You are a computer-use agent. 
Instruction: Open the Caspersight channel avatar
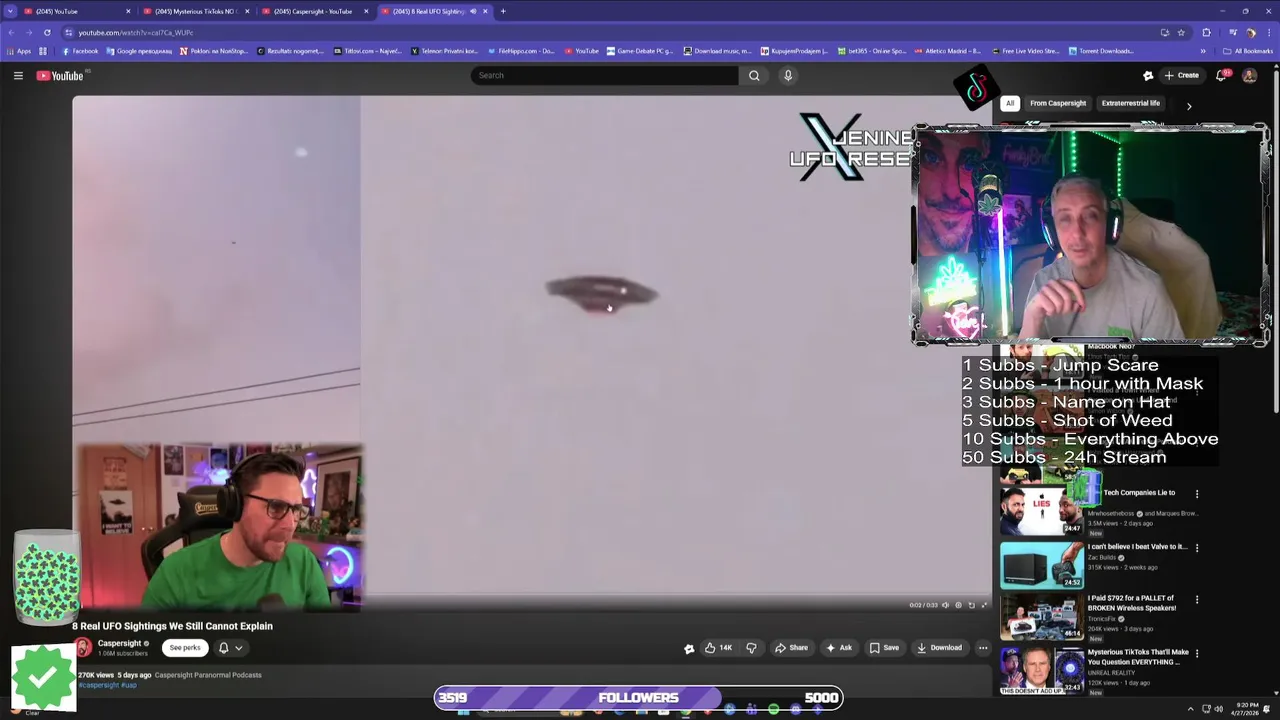pos(83,648)
